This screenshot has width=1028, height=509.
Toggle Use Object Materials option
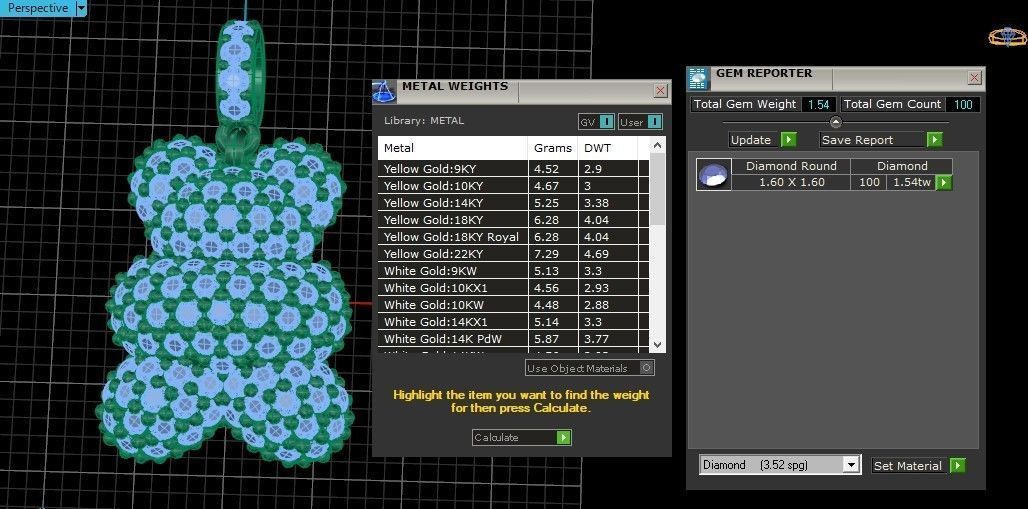pos(589,368)
